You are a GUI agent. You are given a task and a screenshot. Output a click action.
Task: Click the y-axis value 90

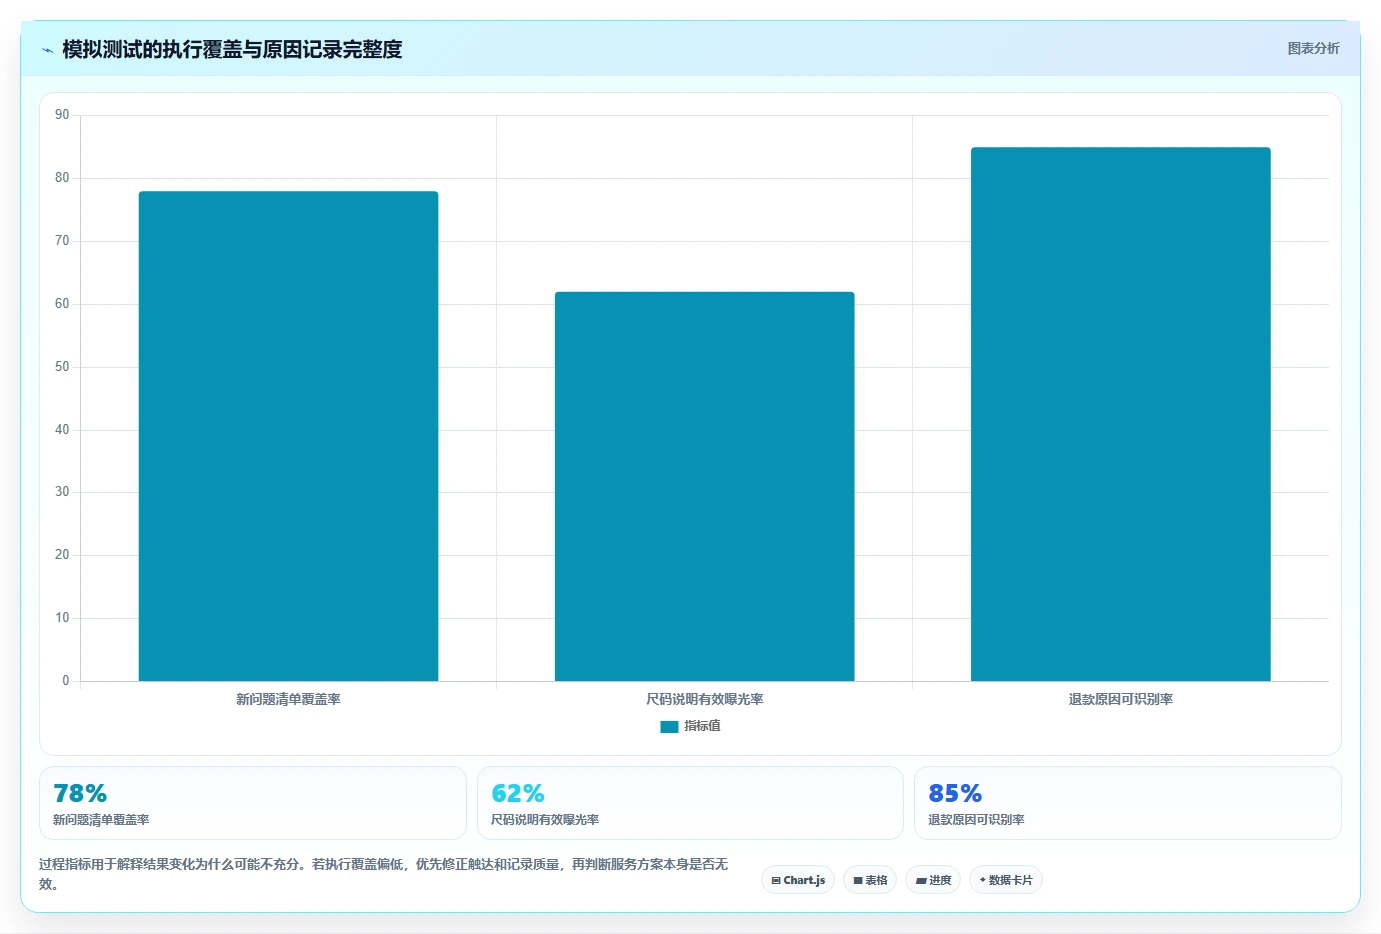click(x=62, y=115)
